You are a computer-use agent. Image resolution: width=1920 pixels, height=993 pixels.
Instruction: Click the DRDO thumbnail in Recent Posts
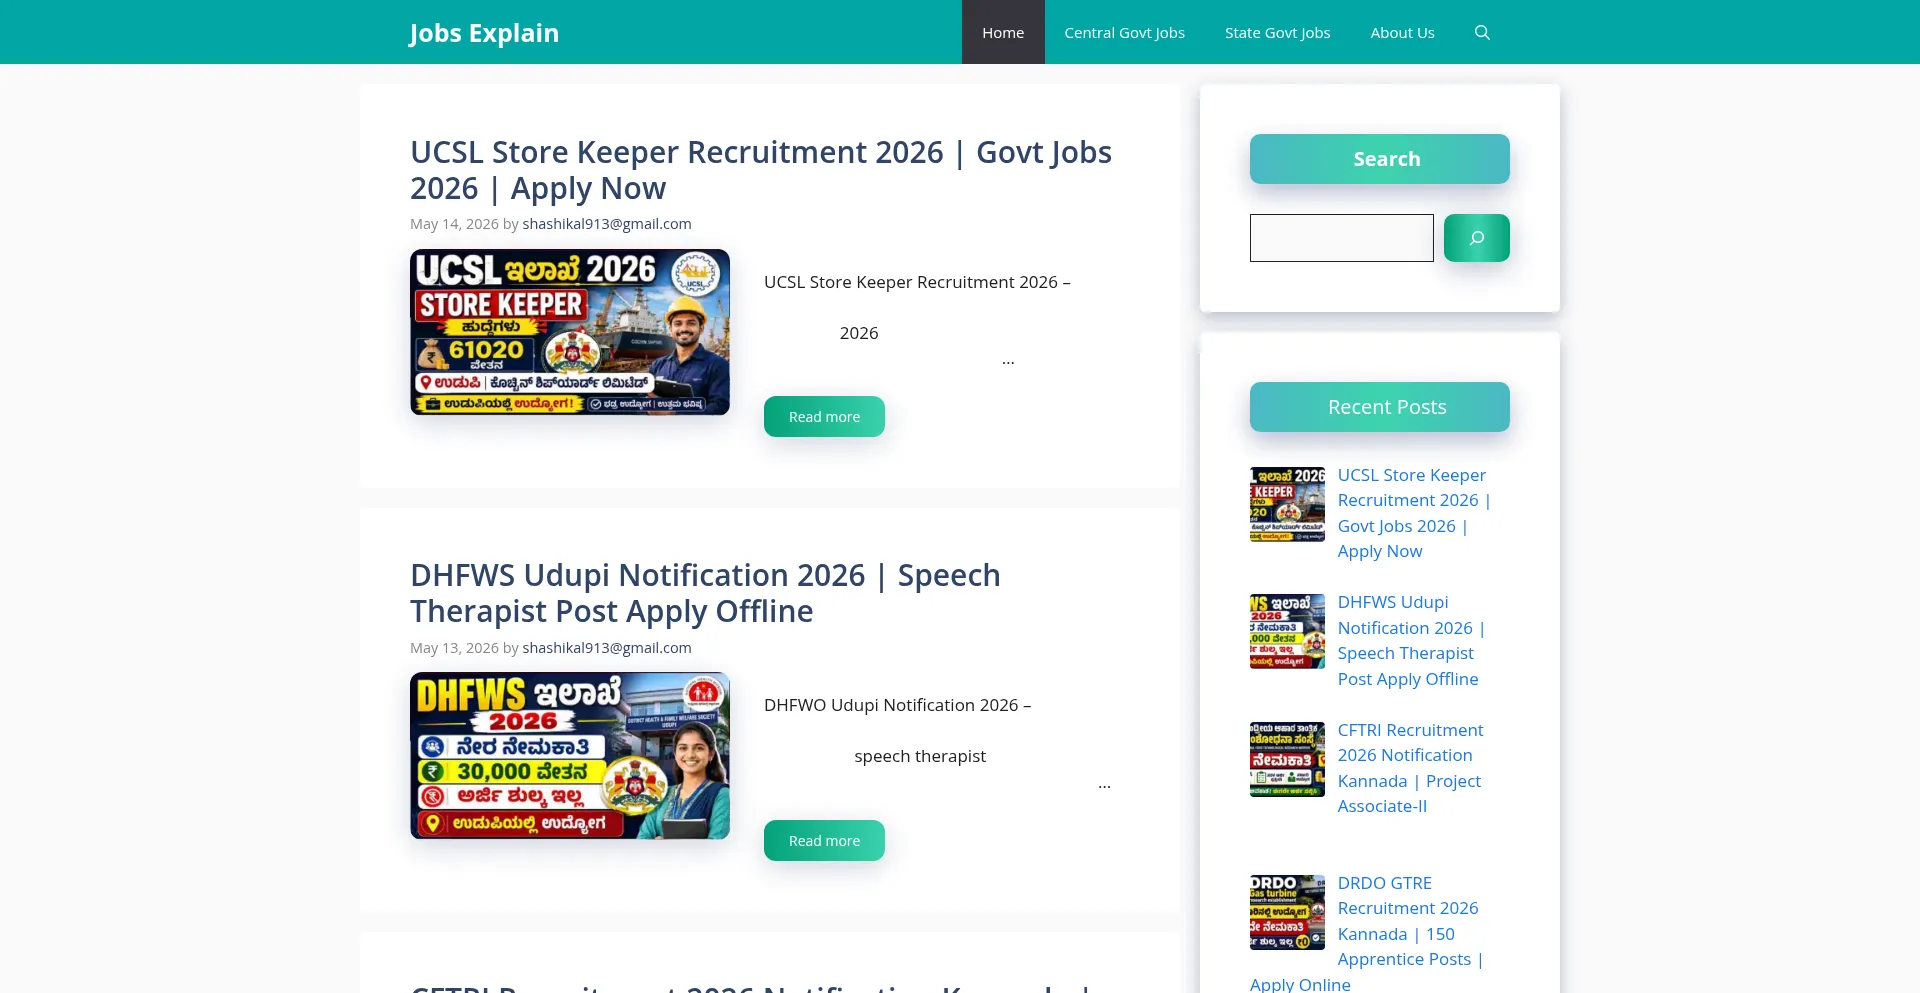(x=1287, y=912)
